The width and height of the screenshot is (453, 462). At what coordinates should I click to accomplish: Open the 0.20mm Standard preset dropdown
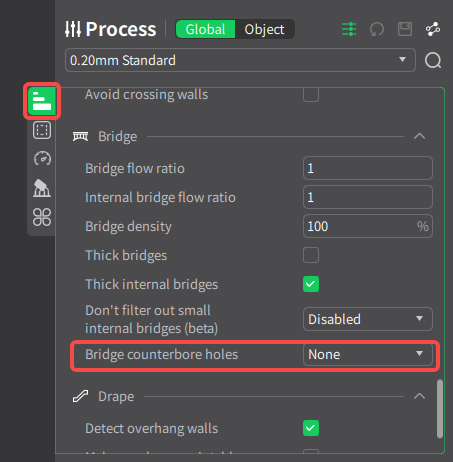(x=240, y=60)
